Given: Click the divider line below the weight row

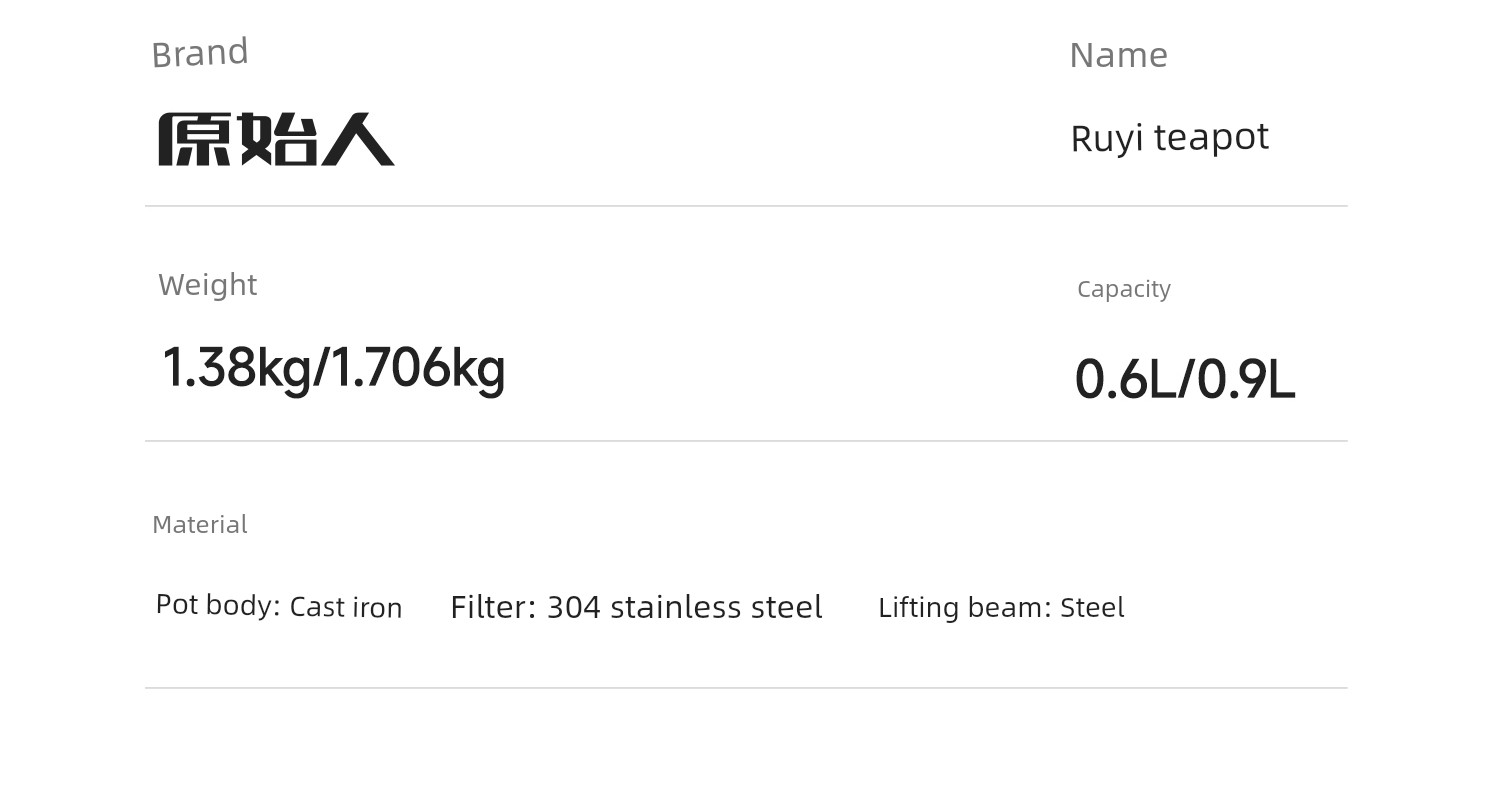Looking at the screenshot, I should pos(746,441).
